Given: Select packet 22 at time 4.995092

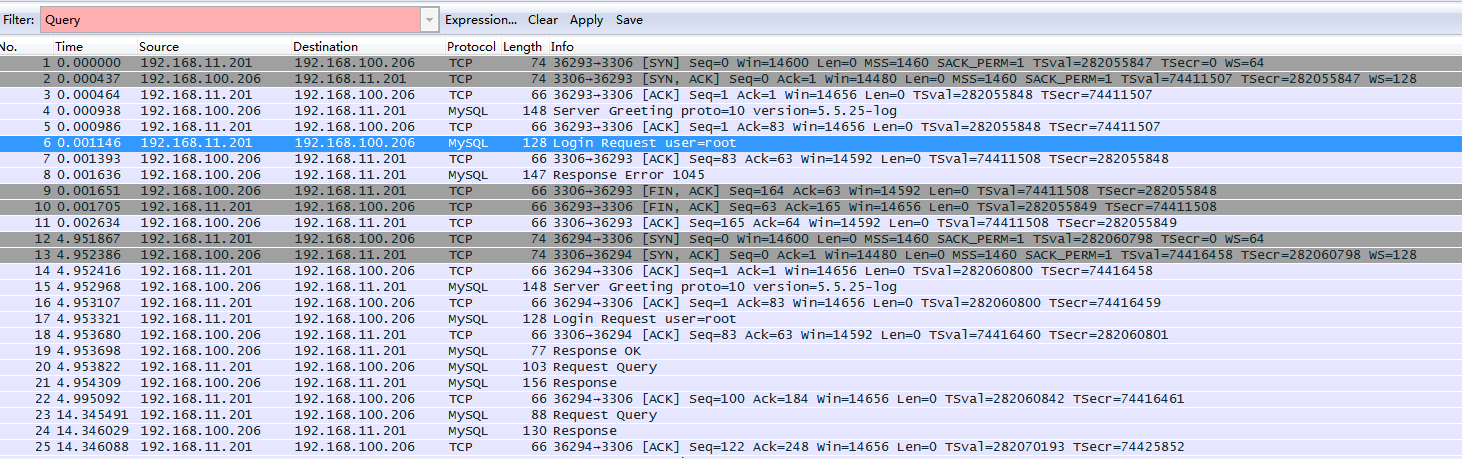Looking at the screenshot, I should tap(731, 399).
